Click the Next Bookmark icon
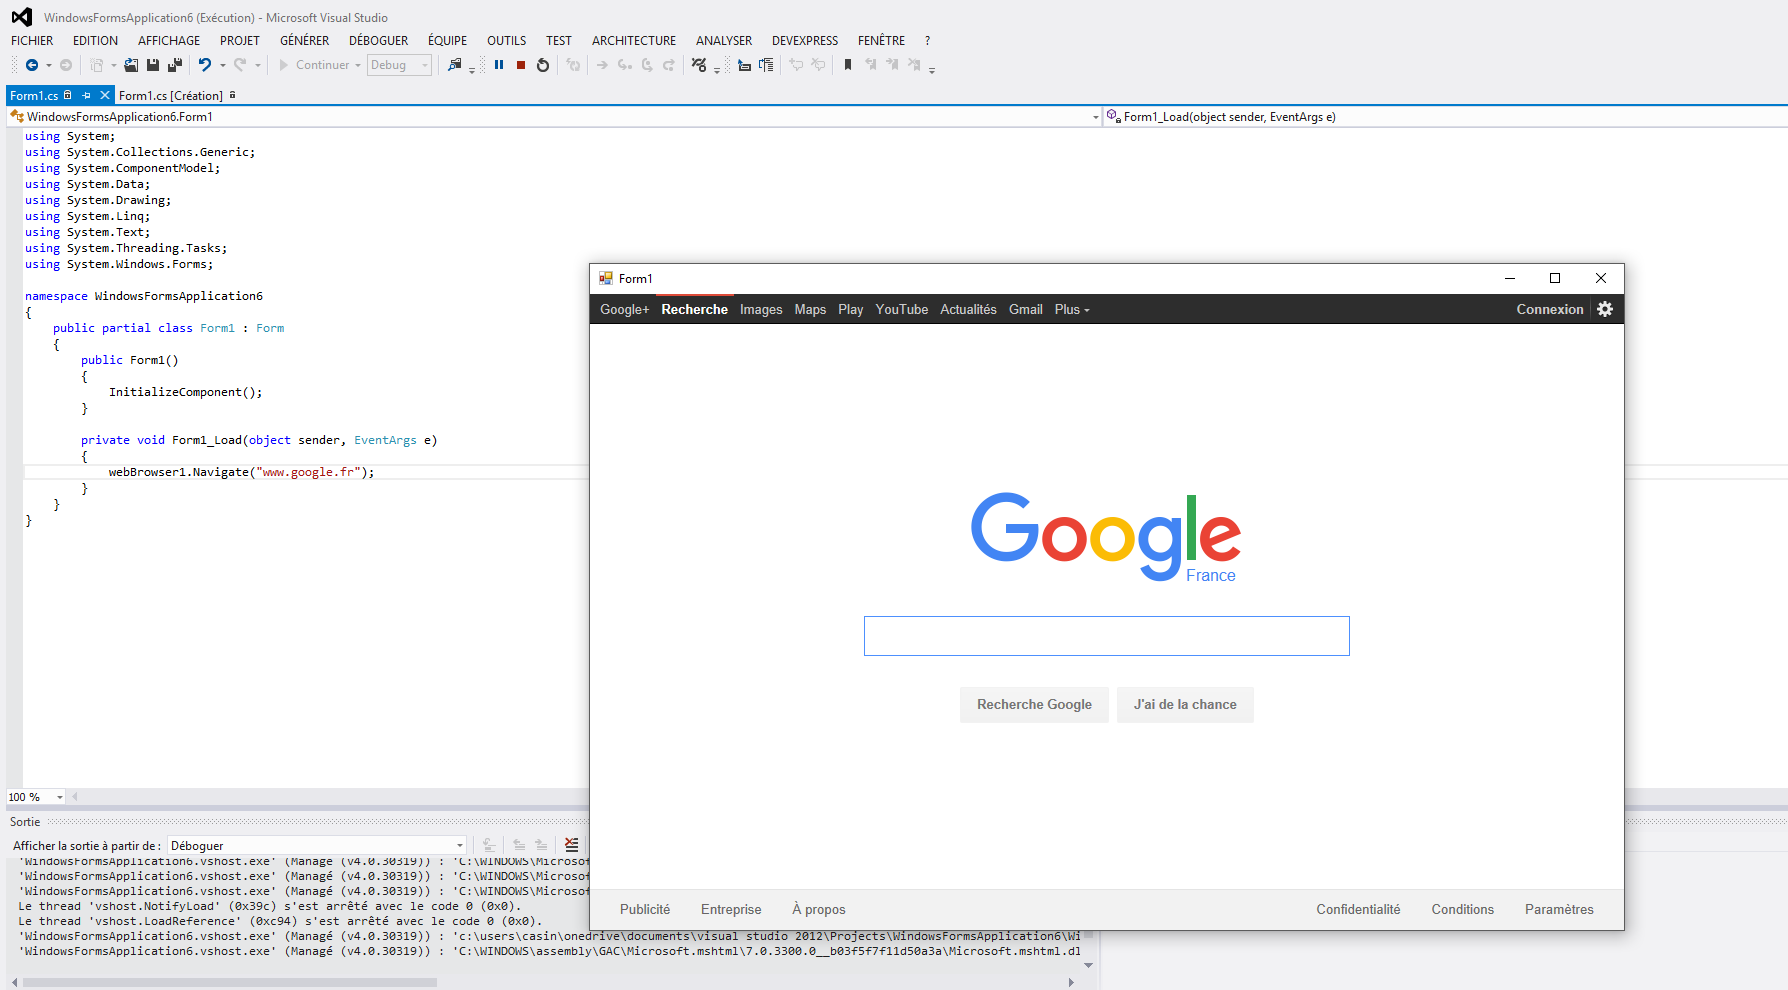 [x=892, y=65]
